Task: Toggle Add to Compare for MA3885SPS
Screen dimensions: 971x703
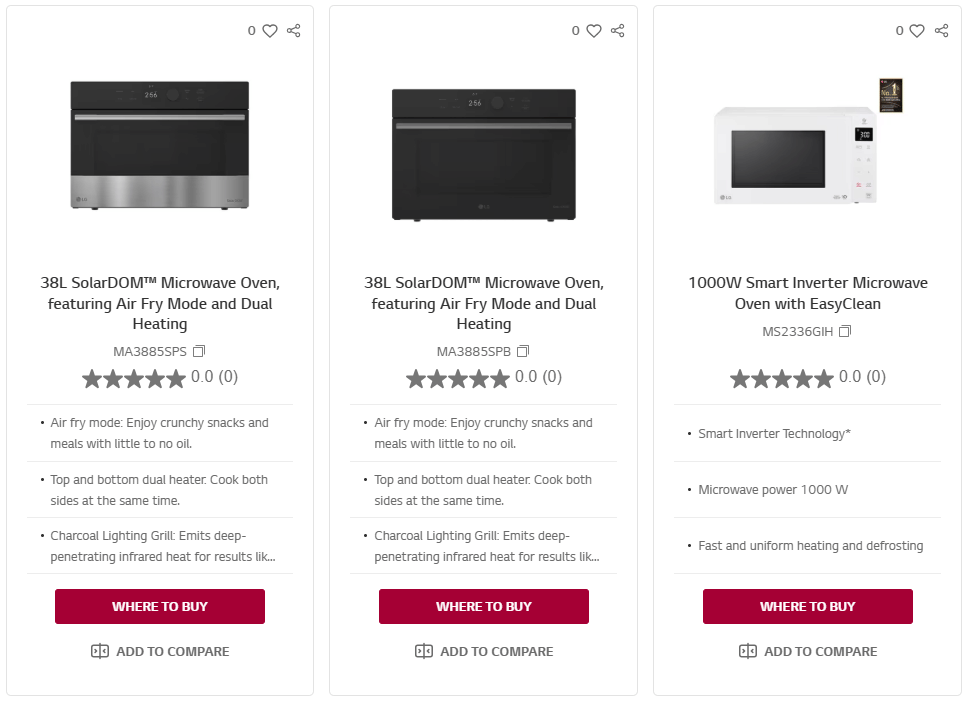Action: [160, 651]
